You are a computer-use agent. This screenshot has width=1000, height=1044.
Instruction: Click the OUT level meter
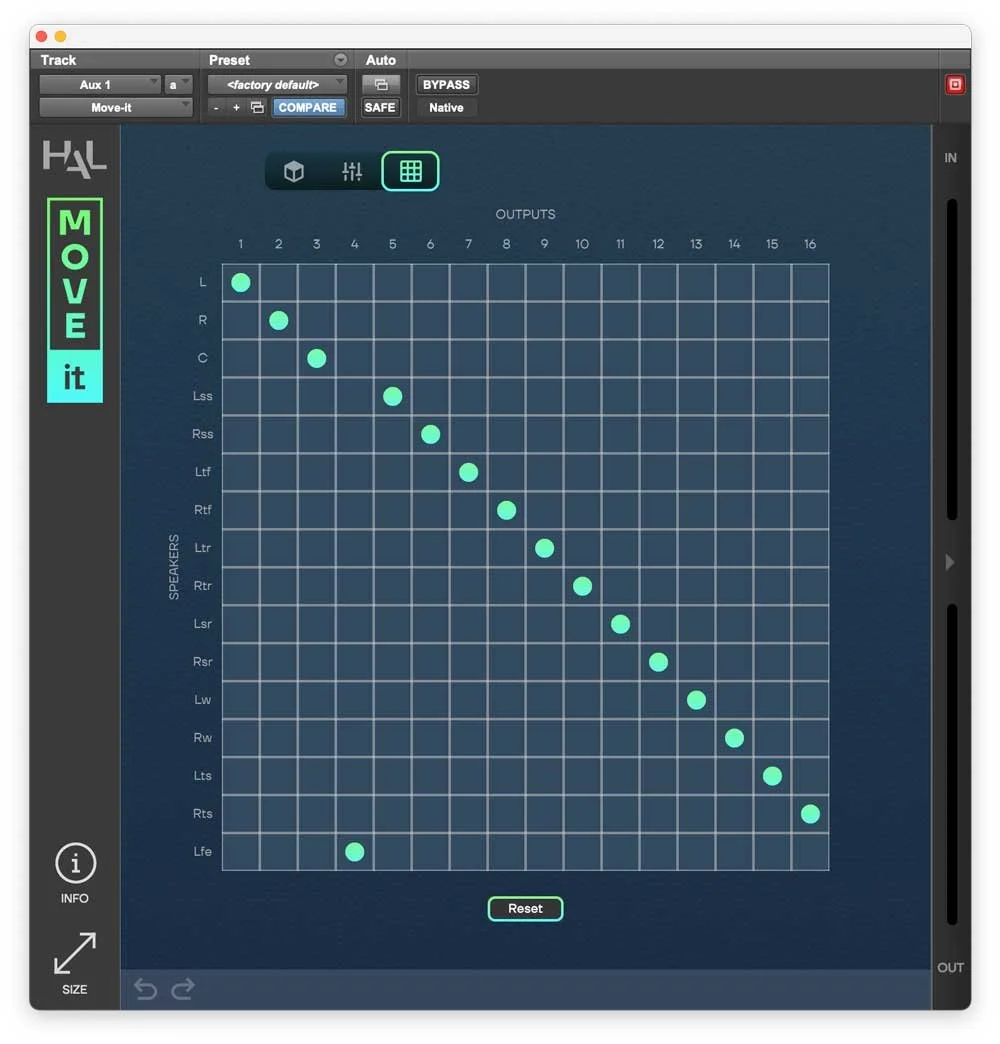pos(952,764)
